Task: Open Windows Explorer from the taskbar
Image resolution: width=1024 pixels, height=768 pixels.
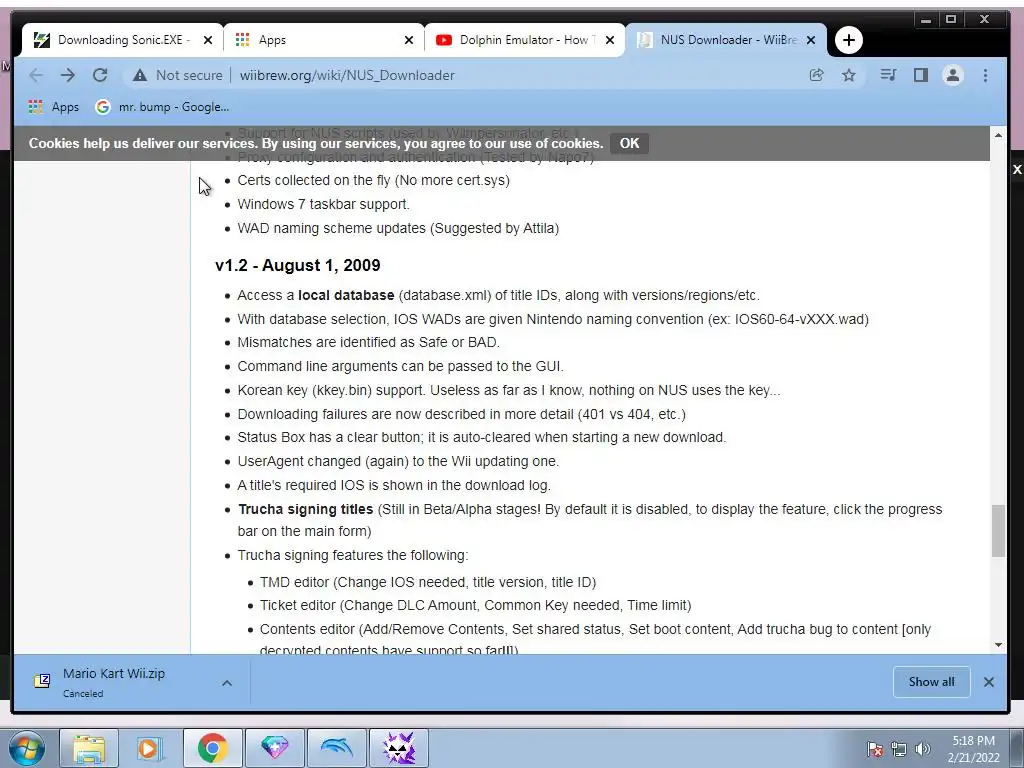Action: tap(89, 748)
